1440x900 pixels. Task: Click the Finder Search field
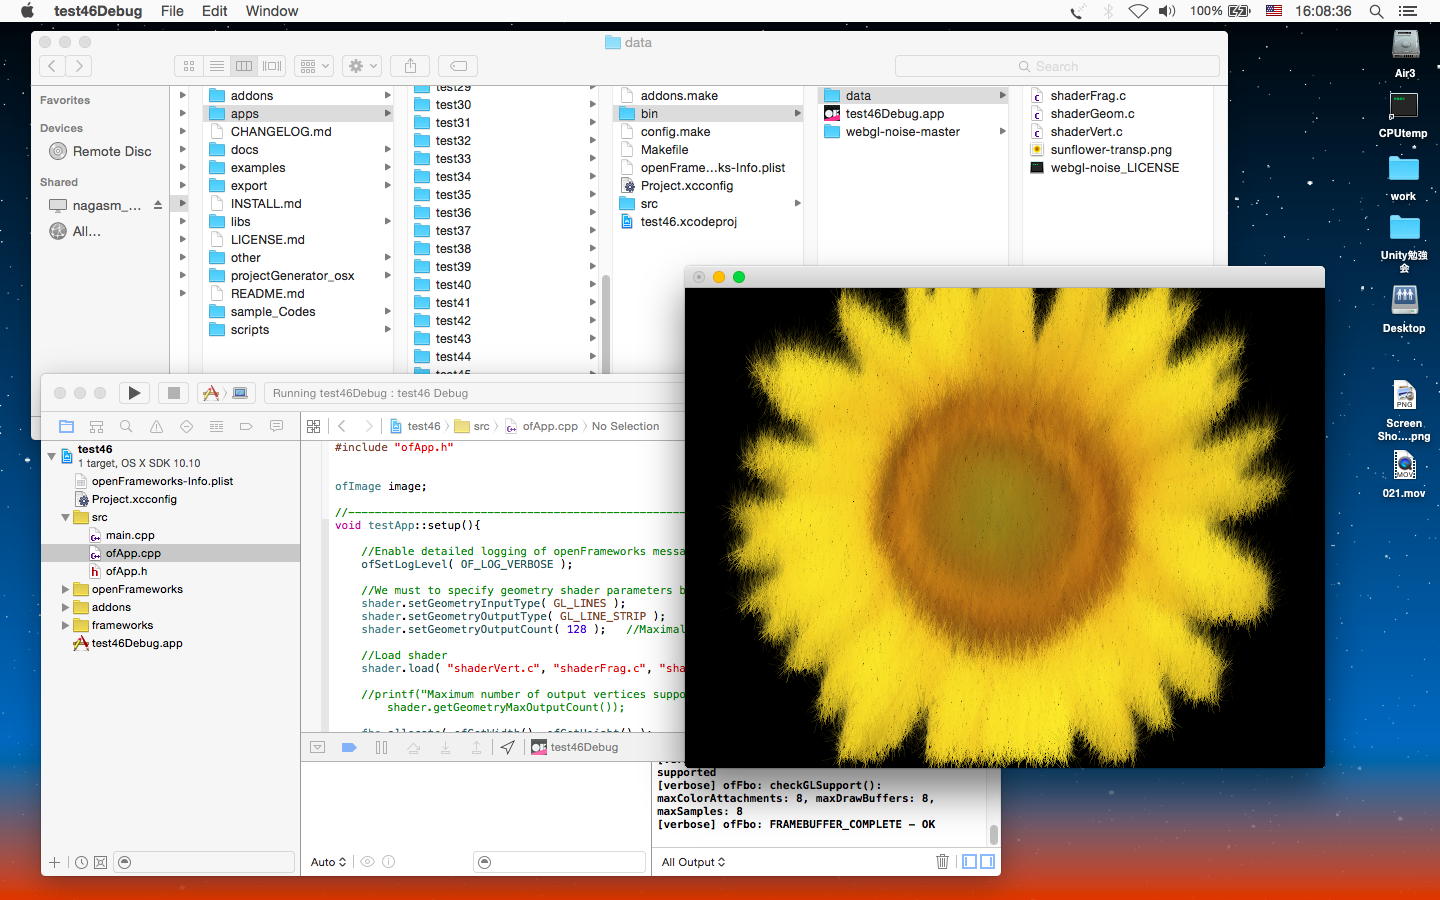pos(1057,66)
